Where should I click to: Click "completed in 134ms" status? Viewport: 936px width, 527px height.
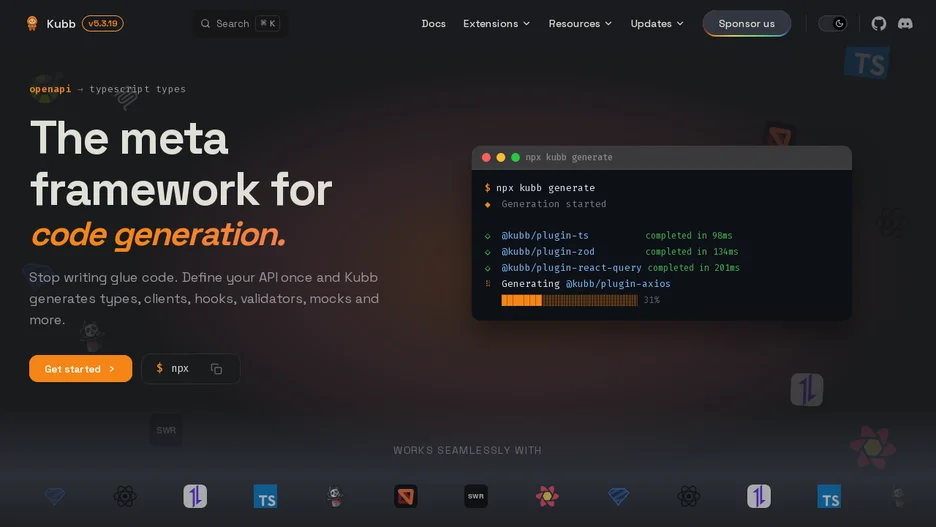692,252
